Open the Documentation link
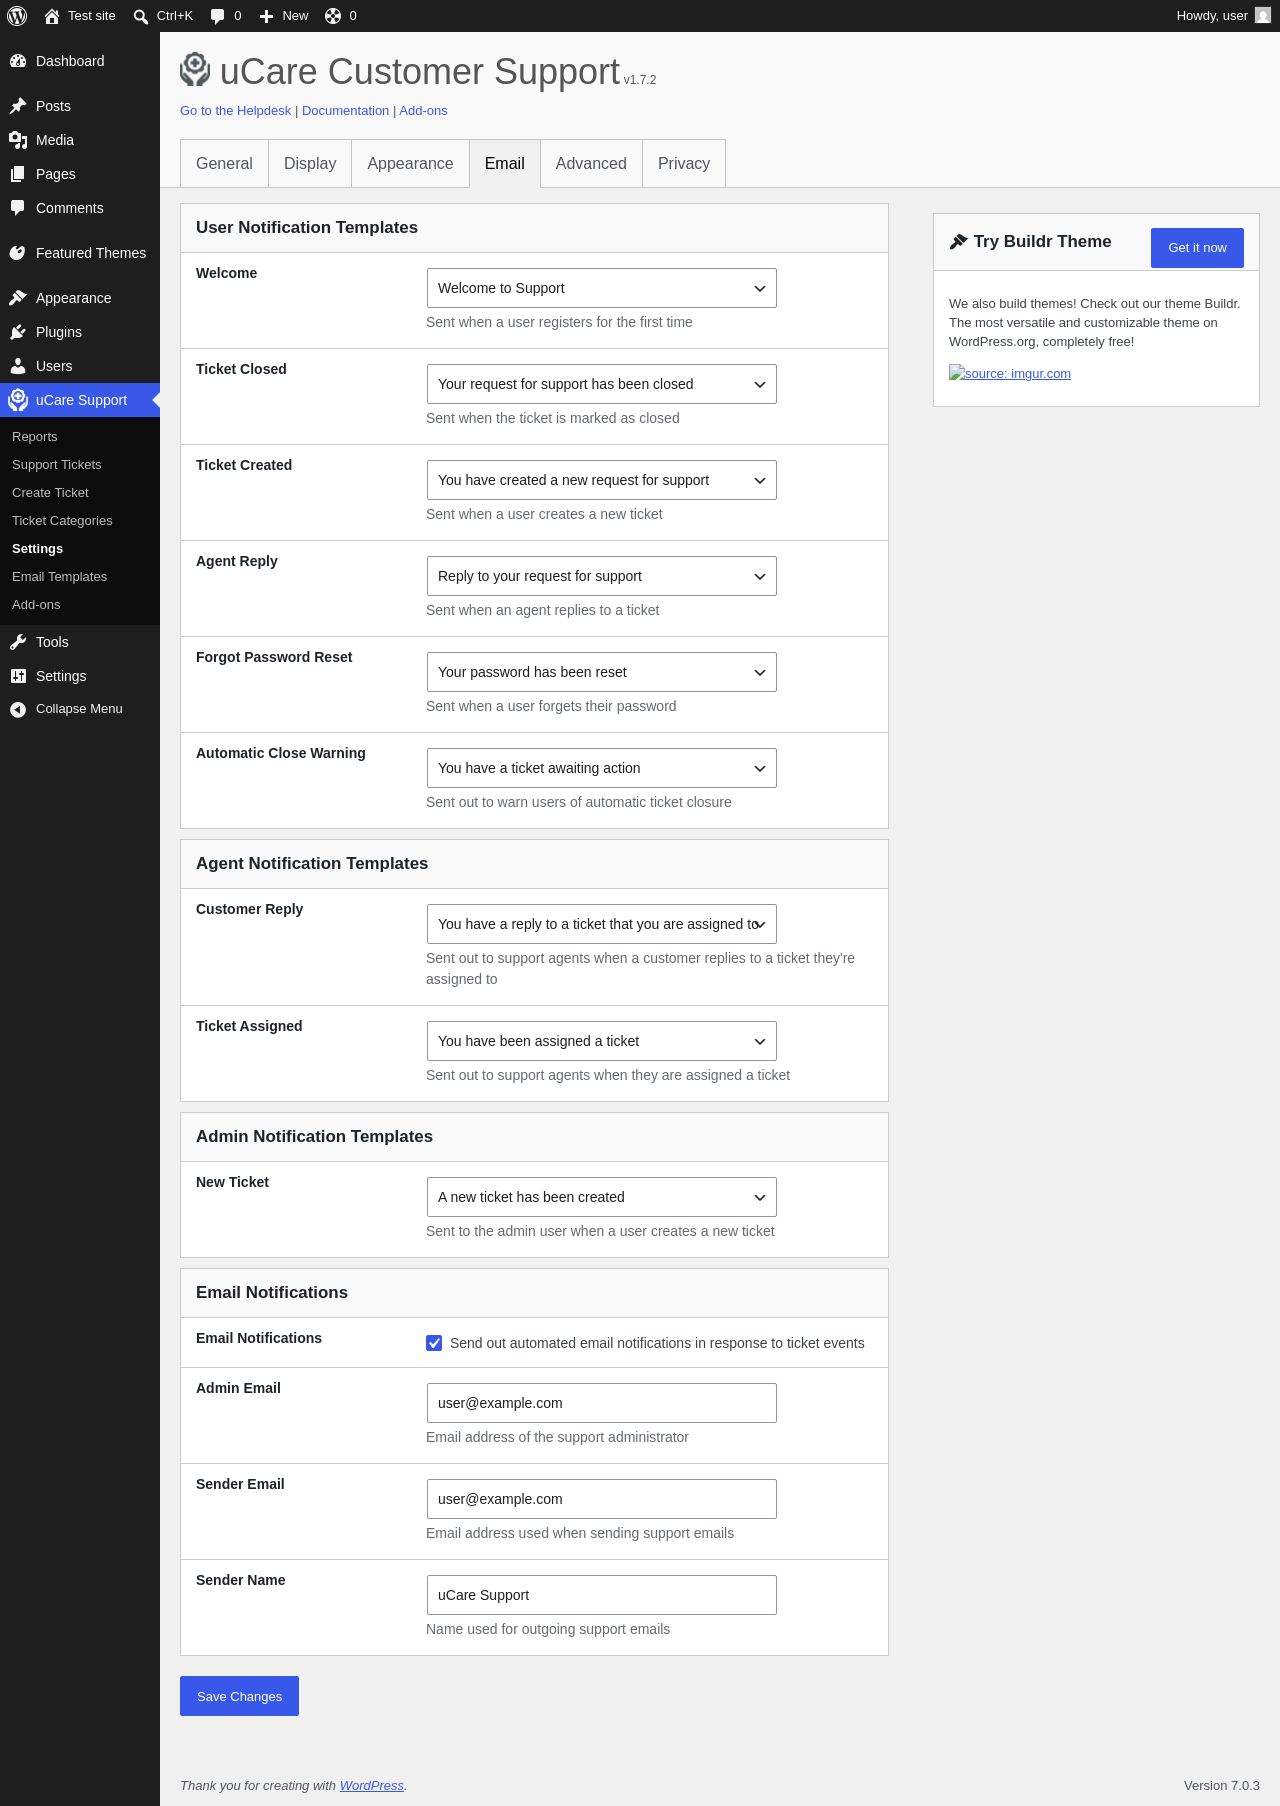Image resolution: width=1280 pixels, height=1806 pixels. 345,111
